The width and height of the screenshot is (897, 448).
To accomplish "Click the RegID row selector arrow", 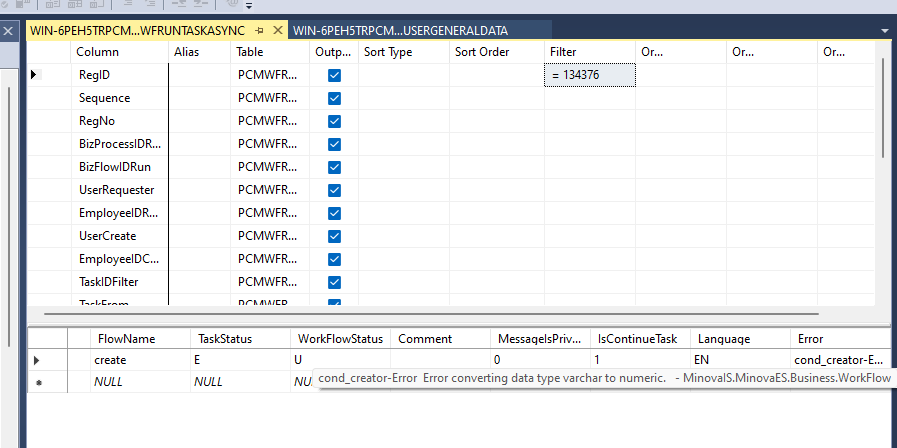I will point(36,75).
